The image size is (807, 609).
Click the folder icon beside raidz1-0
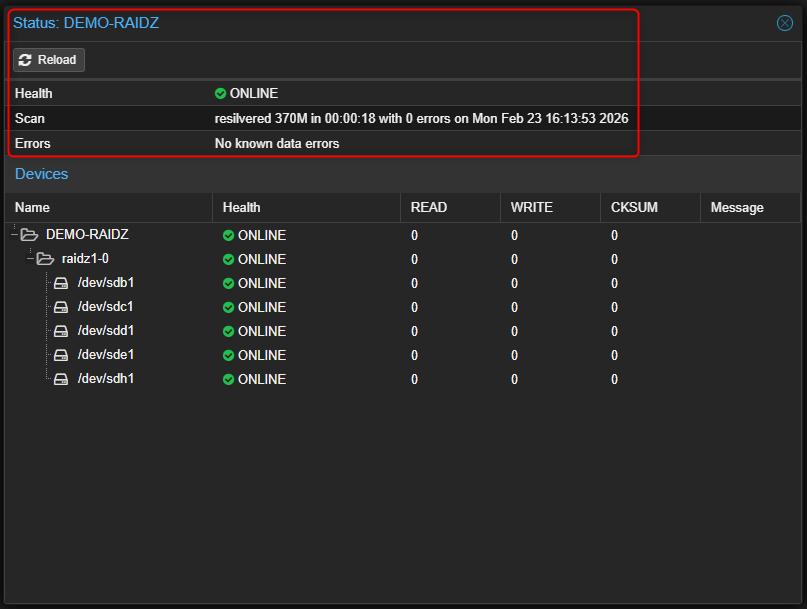(44, 258)
